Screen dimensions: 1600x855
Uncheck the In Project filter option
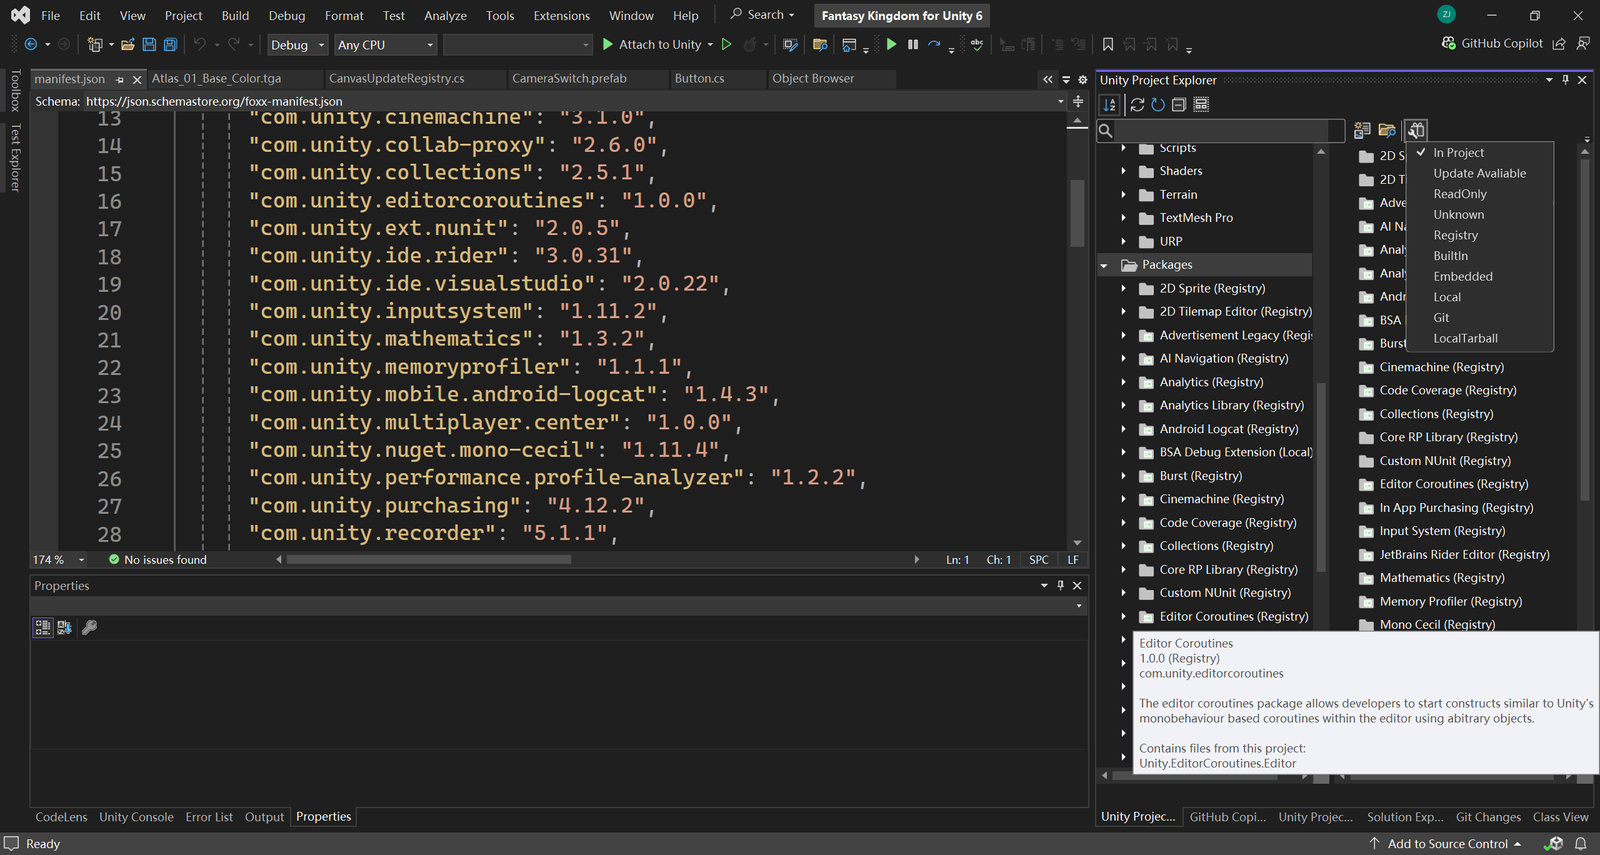1458,153
